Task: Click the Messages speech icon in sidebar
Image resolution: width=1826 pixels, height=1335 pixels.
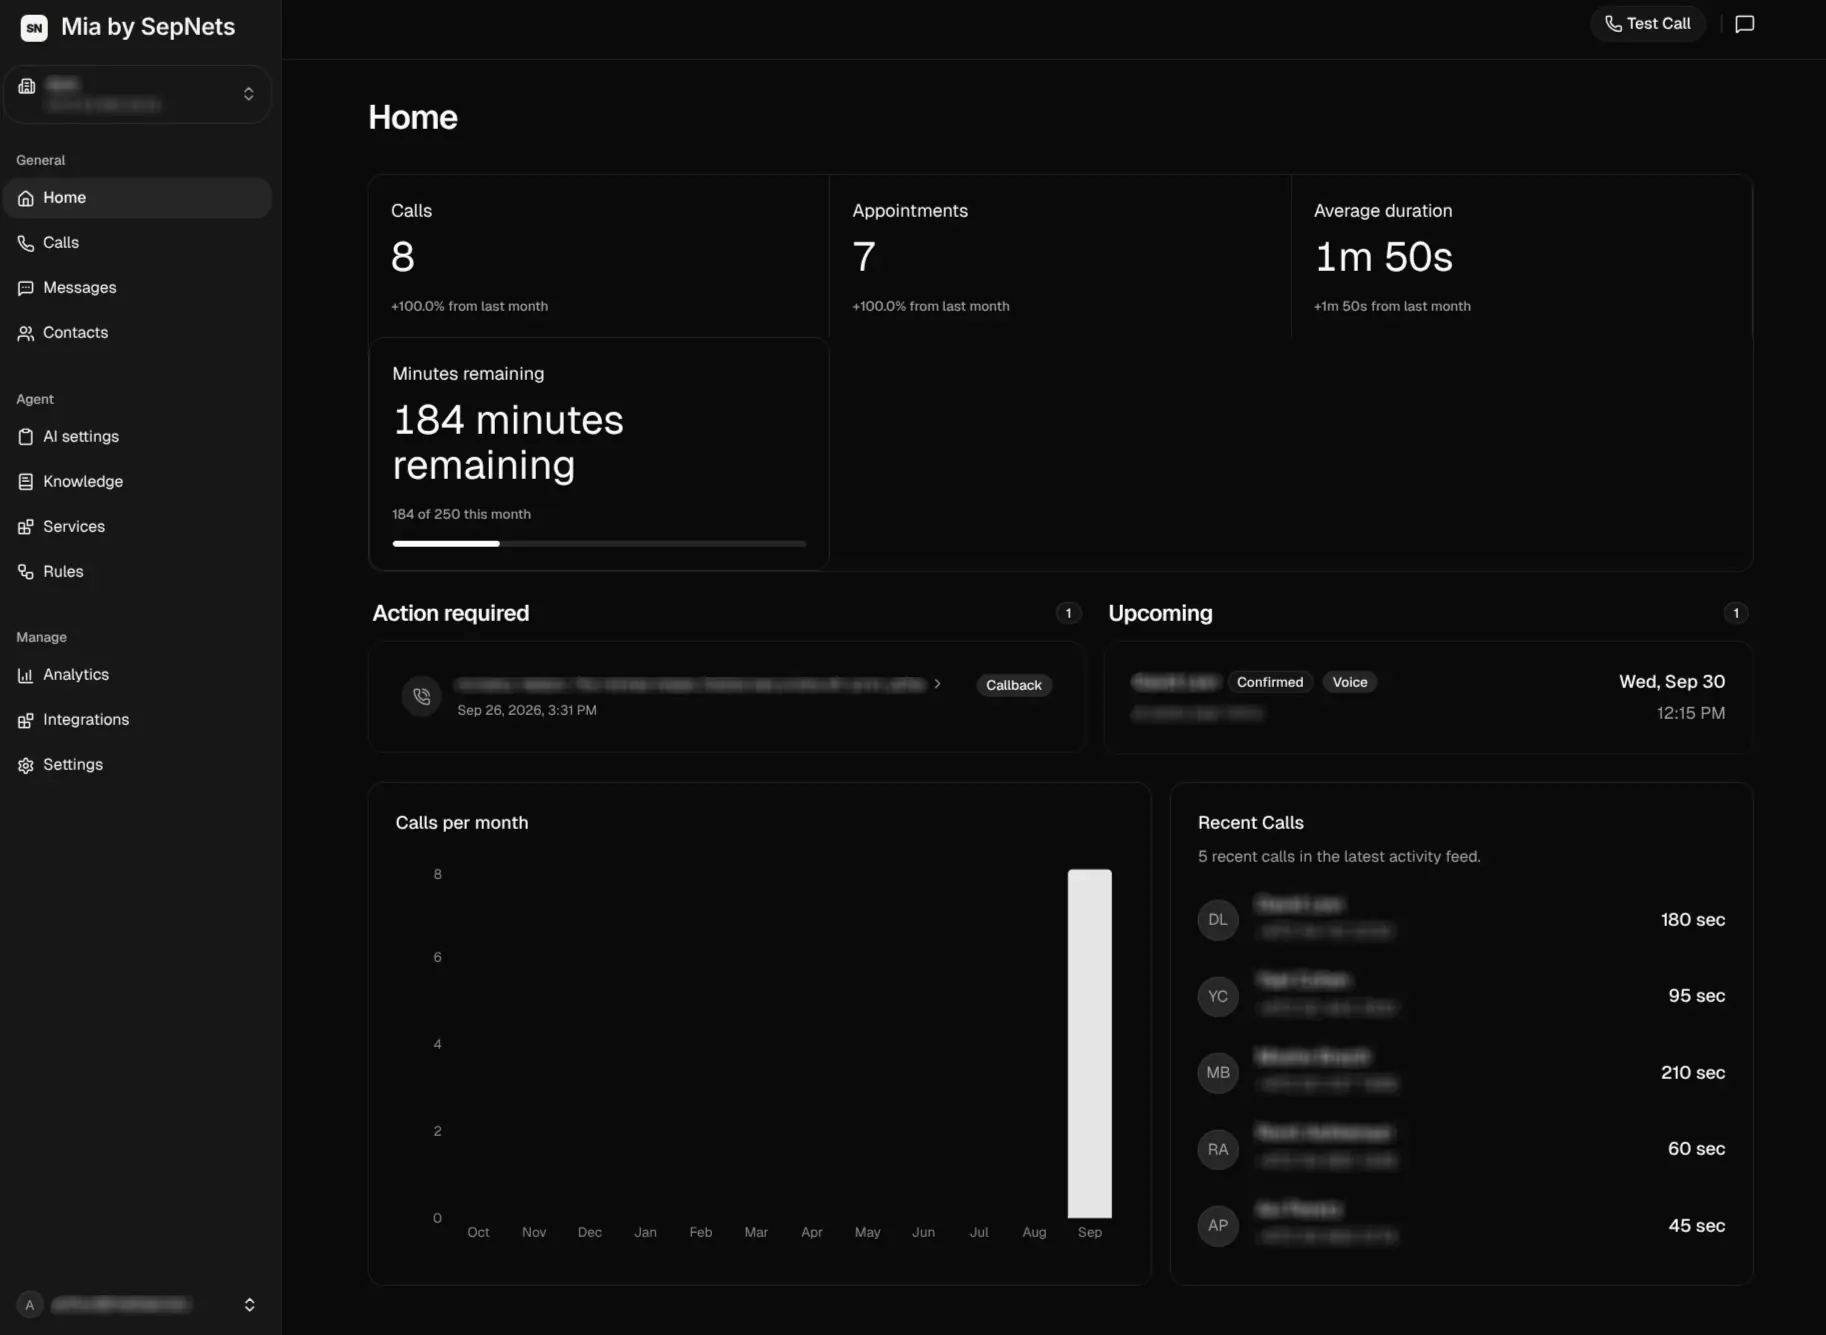Action: click(26, 288)
